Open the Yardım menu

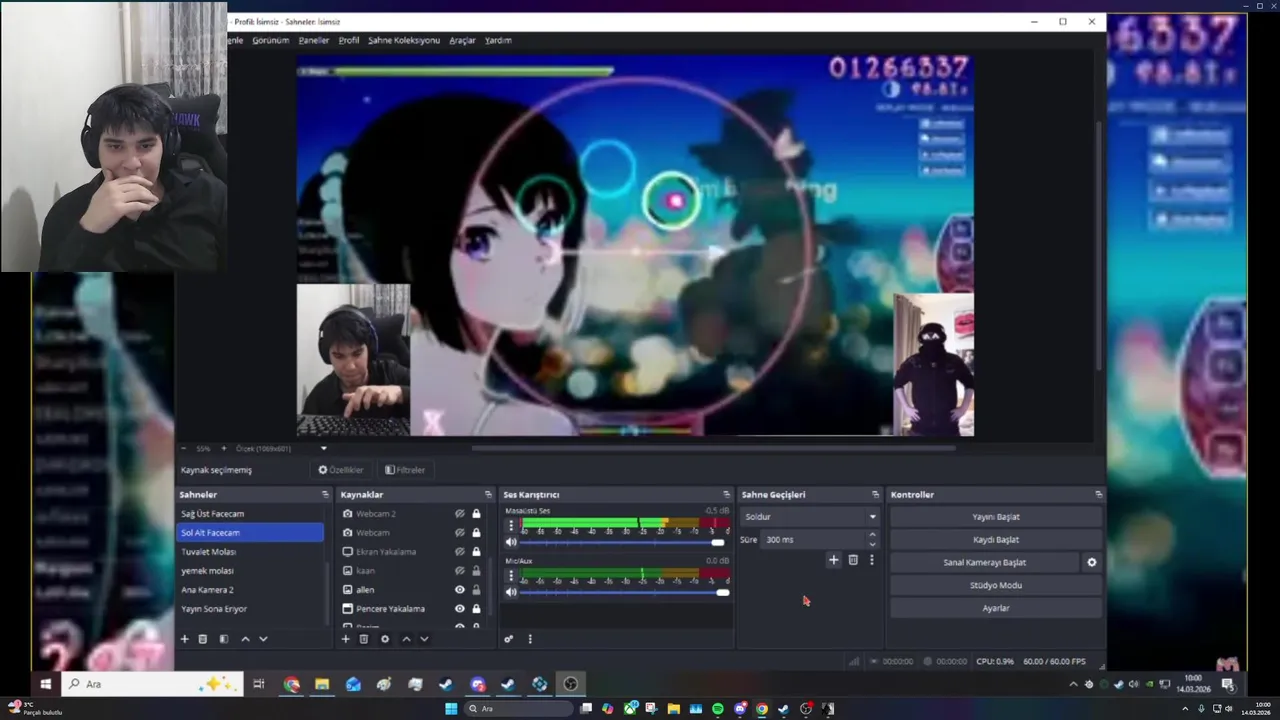[x=498, y=40]
